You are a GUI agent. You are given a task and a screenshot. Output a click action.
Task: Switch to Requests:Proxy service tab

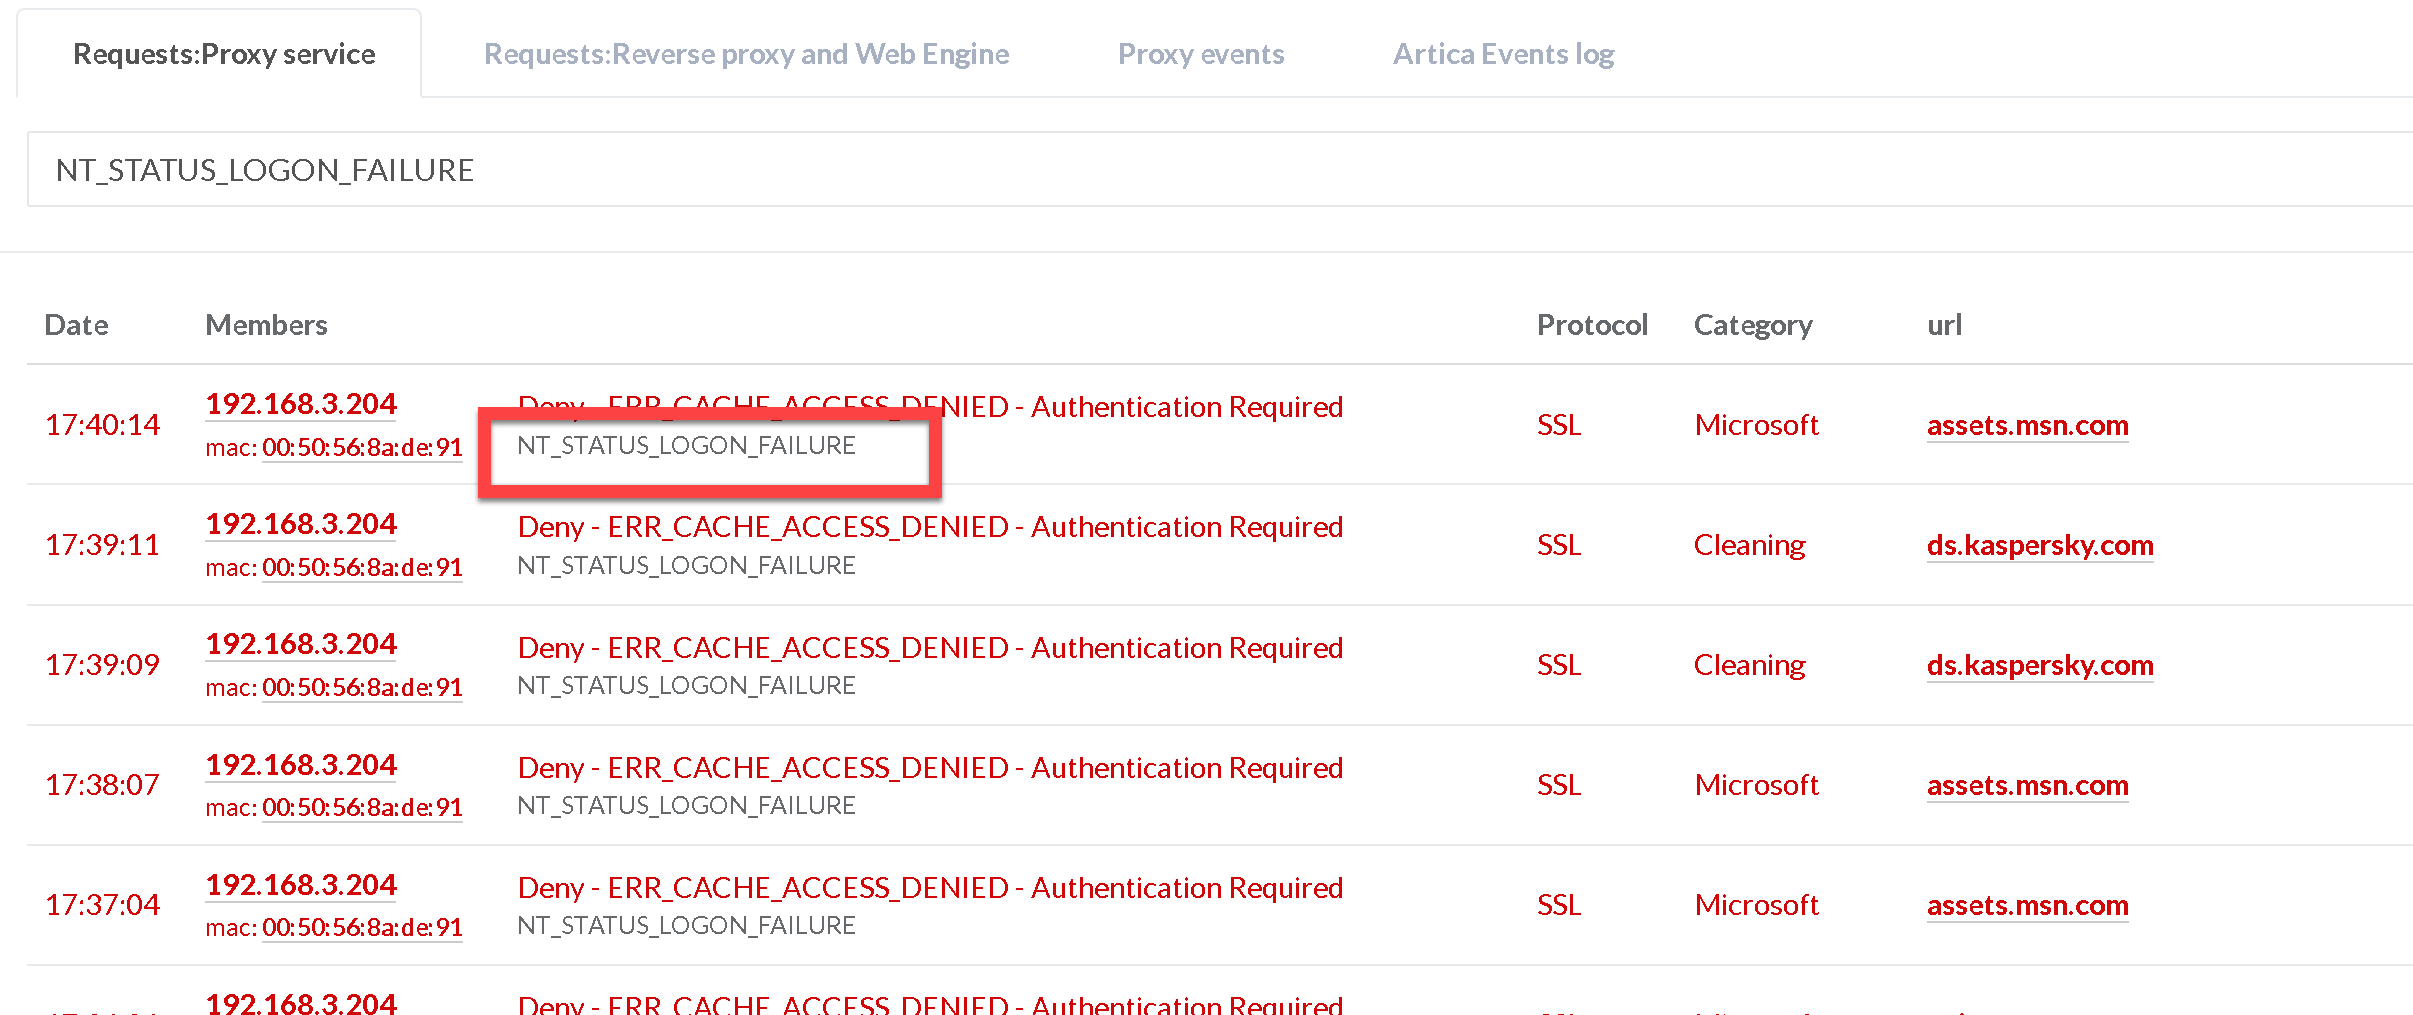pyautogui.click(x=224, y=54)
